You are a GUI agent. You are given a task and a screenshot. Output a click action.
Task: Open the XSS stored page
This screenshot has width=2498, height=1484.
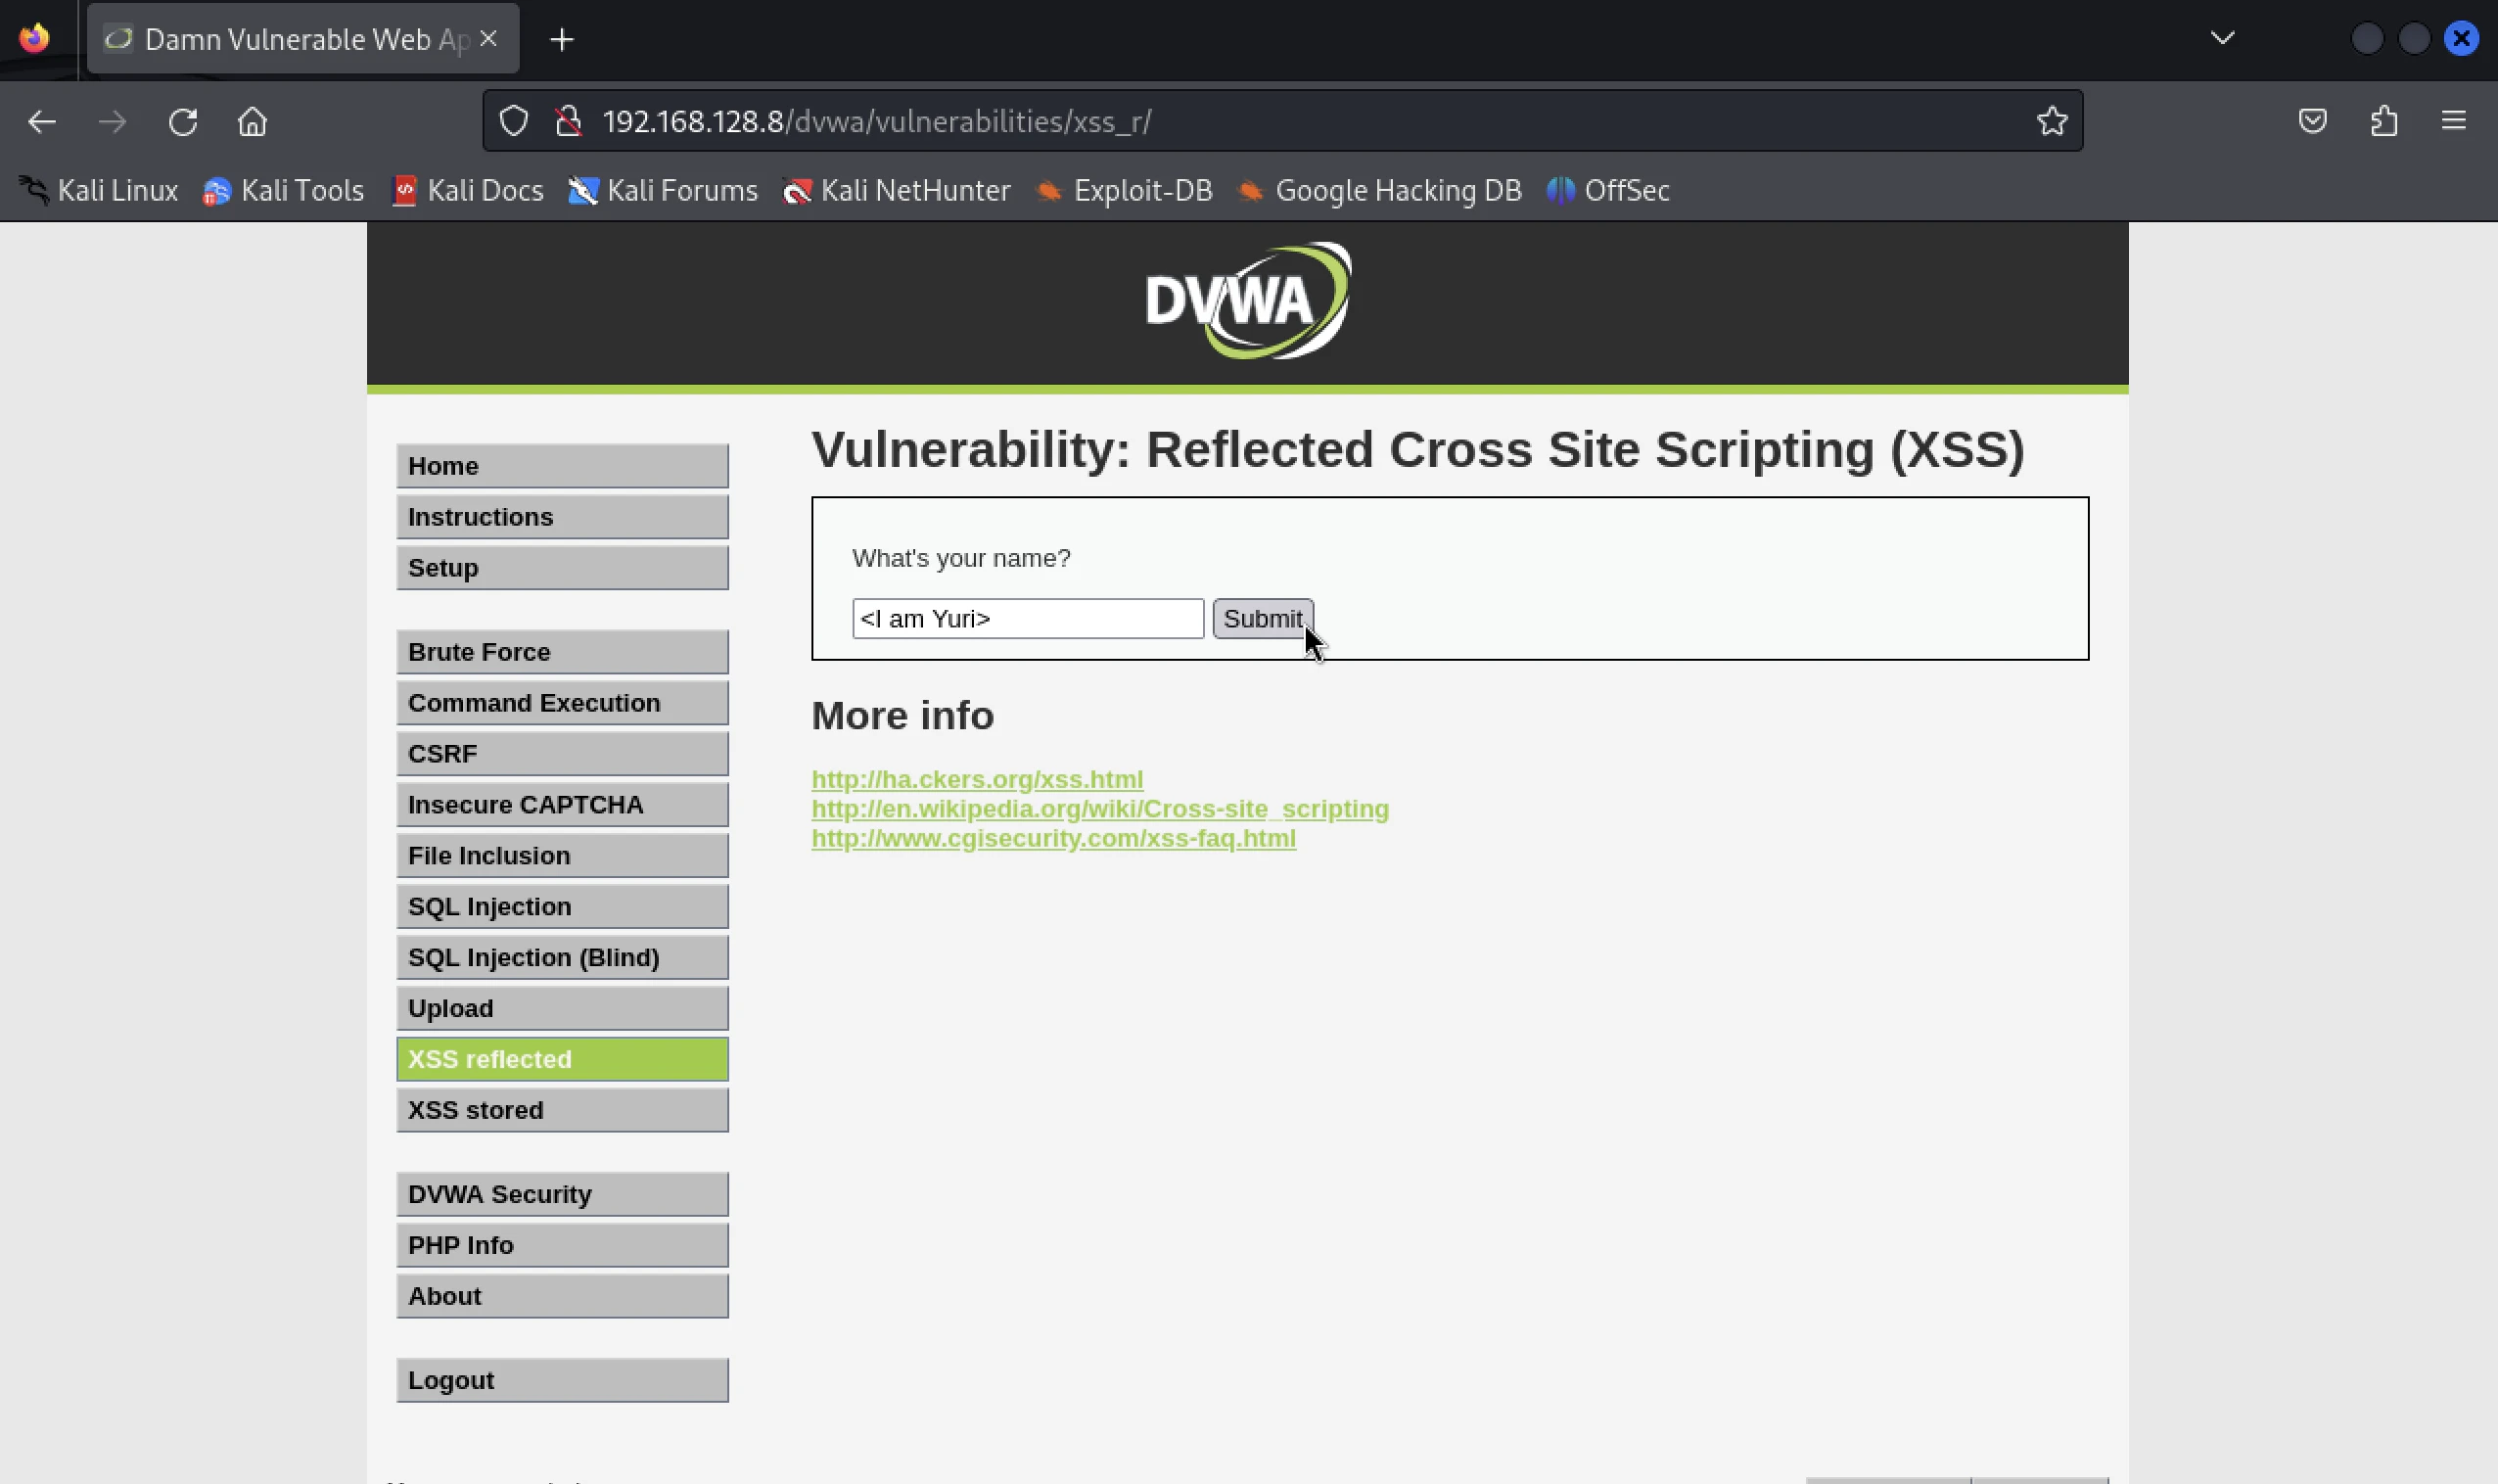point(562,1111)
